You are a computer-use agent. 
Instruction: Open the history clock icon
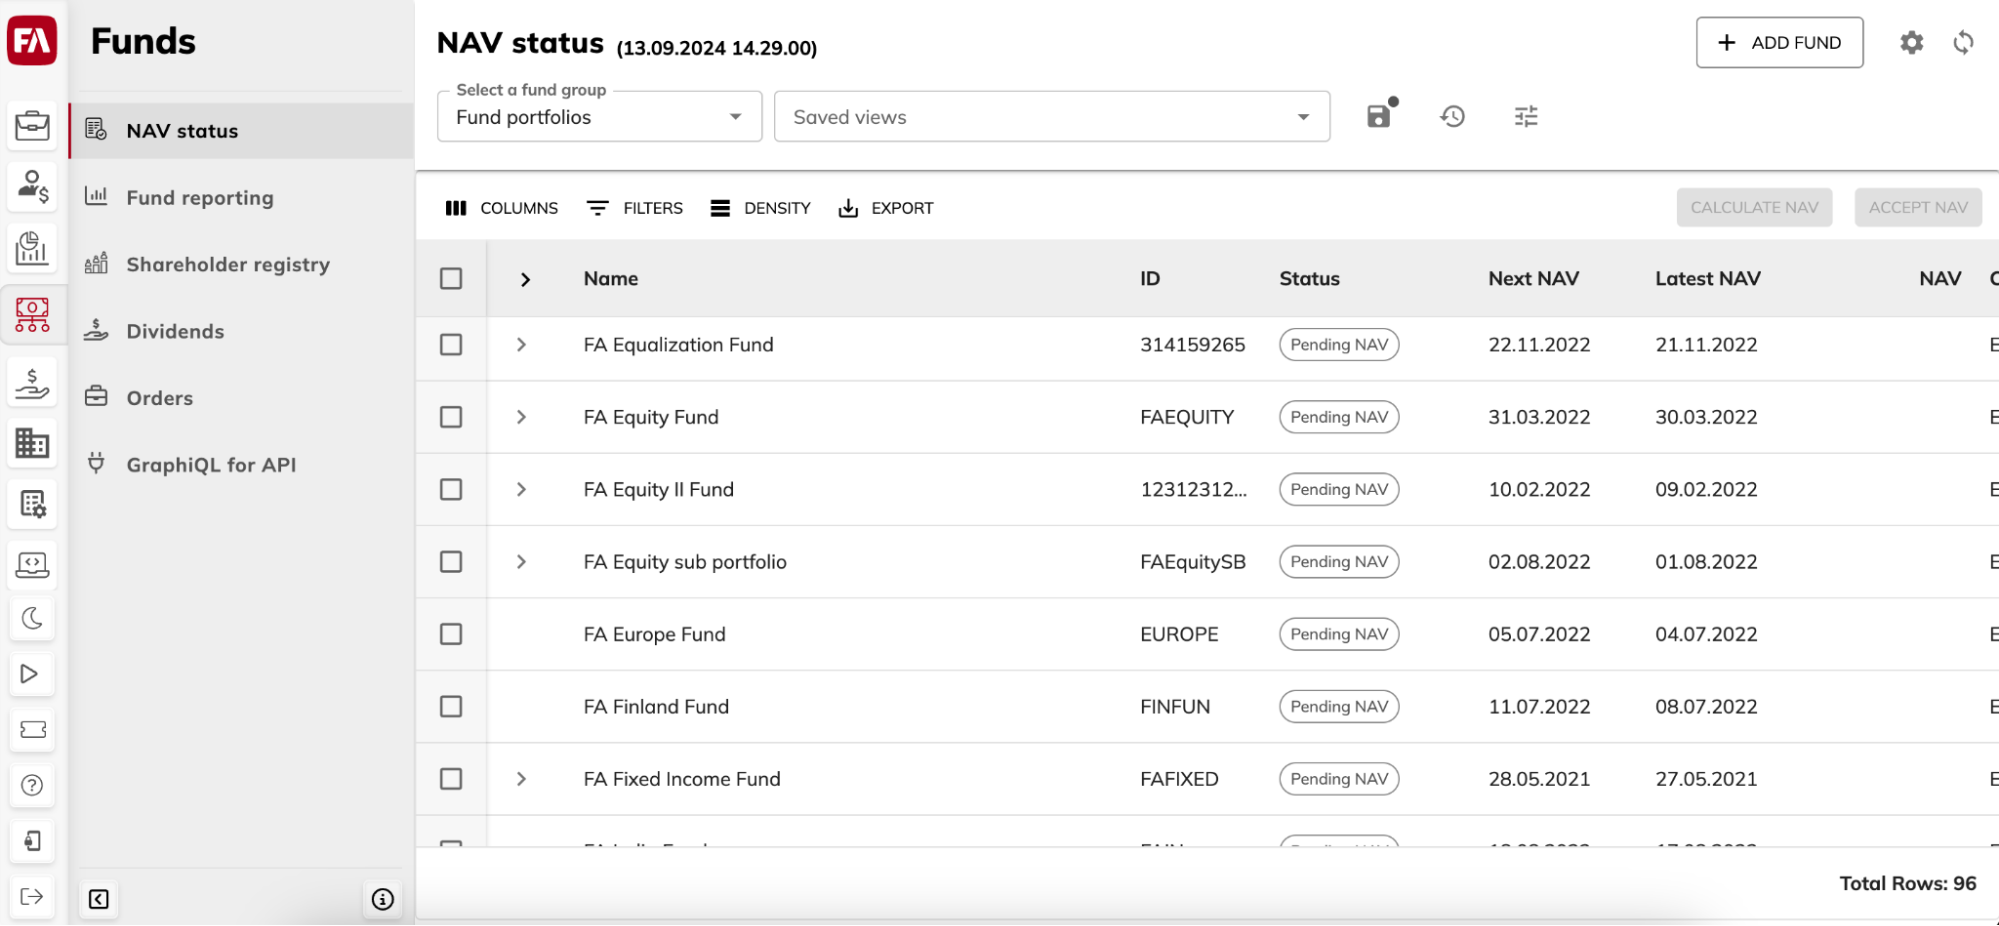(1453, 117)
